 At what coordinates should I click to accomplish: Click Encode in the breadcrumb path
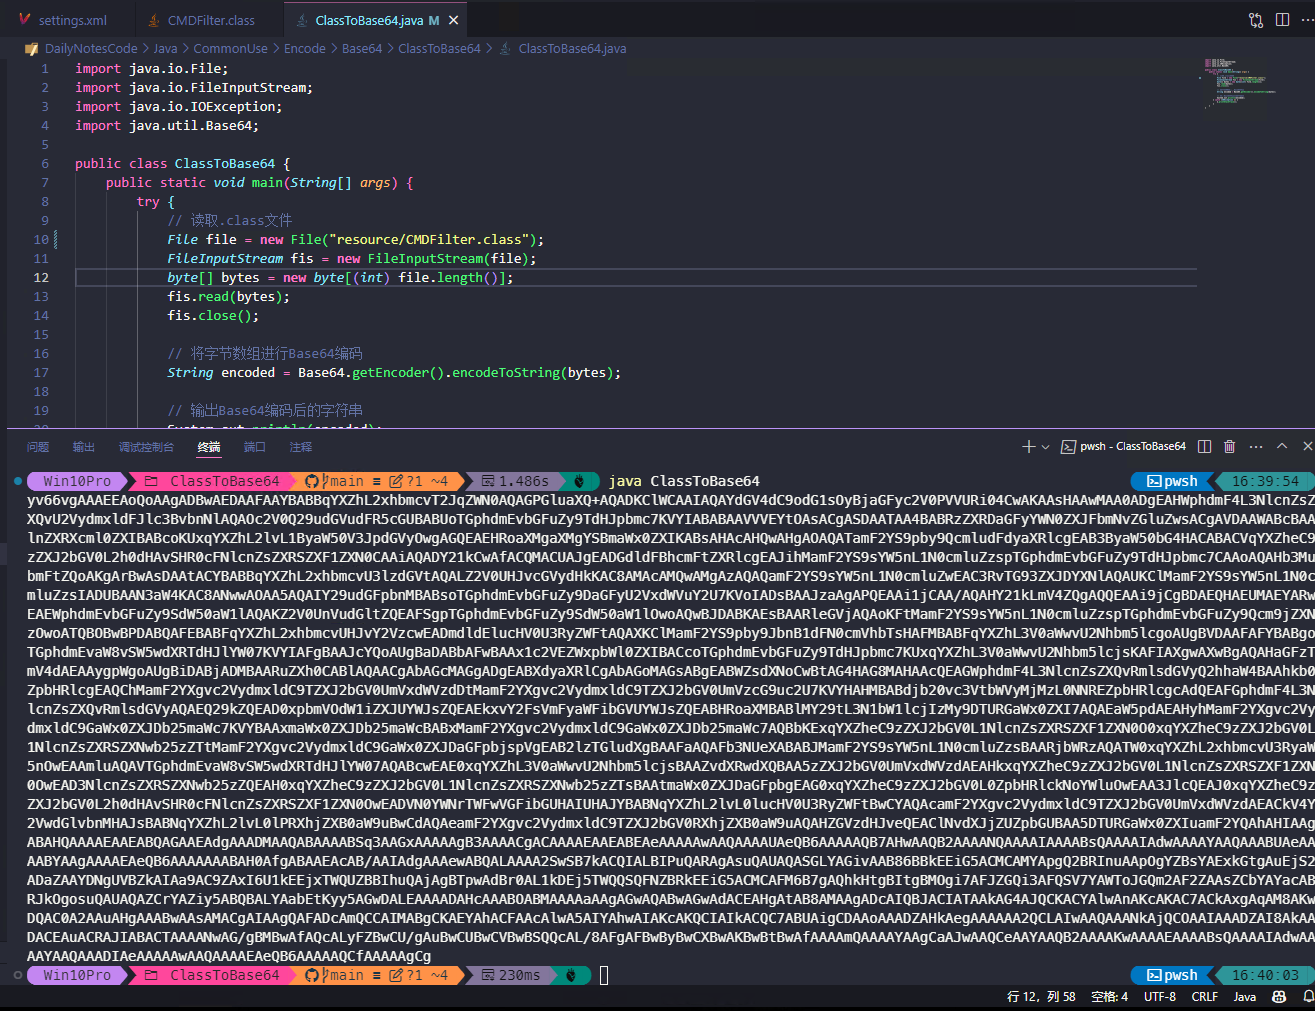pyautogui.click(x=305, y=48)
